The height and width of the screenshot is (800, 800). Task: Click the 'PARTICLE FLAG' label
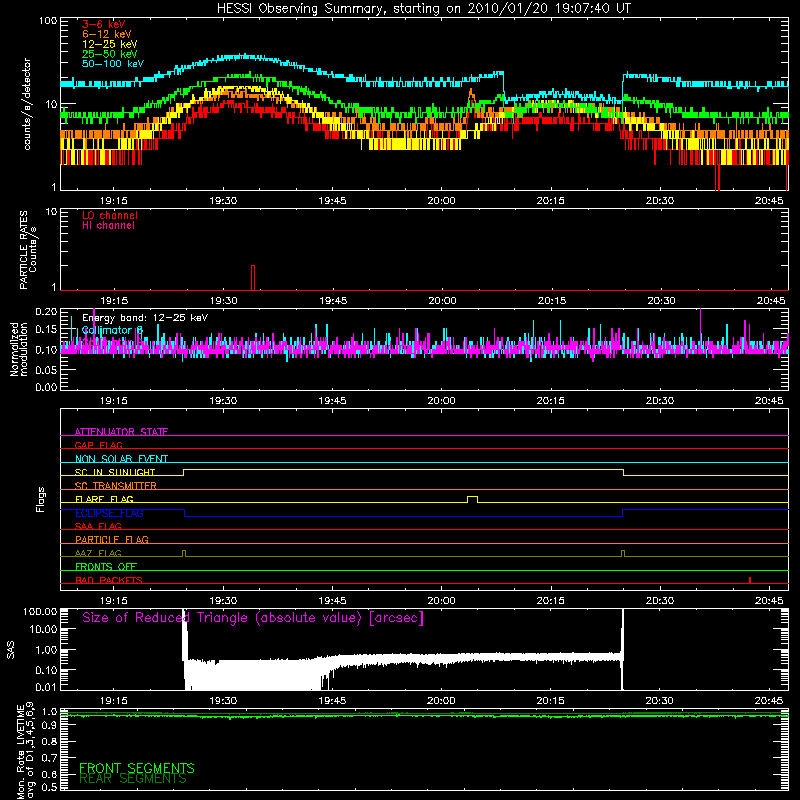112,539
